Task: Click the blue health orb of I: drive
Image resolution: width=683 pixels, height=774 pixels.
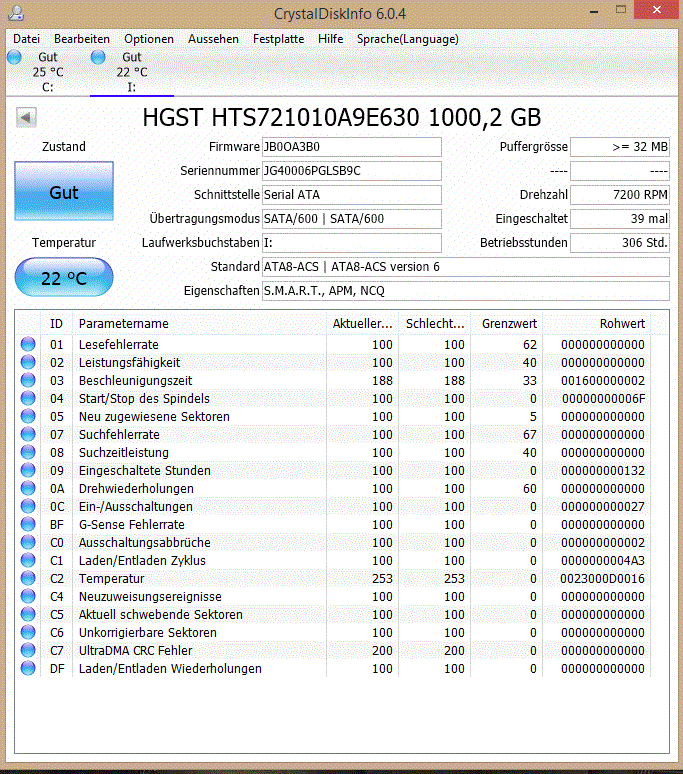Action: [98, 57]
